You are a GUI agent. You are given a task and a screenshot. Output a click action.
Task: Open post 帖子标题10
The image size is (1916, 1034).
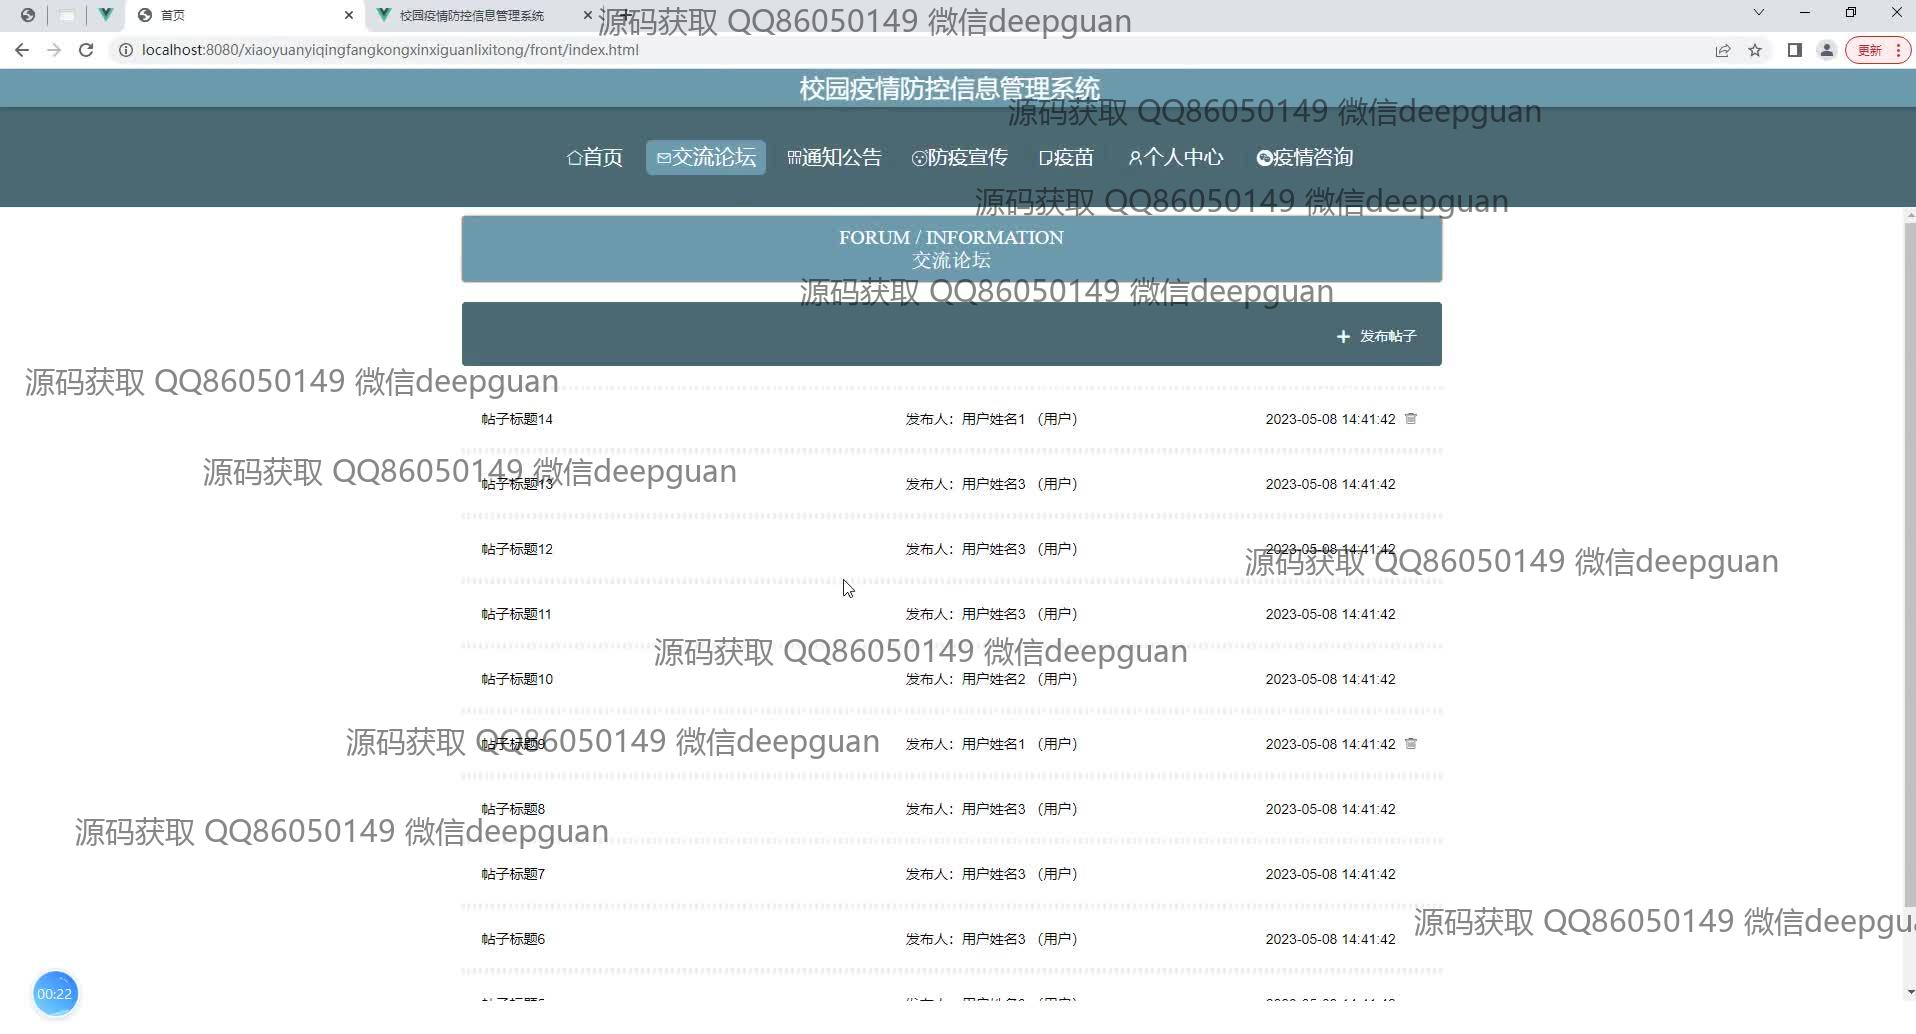(517, 679)
